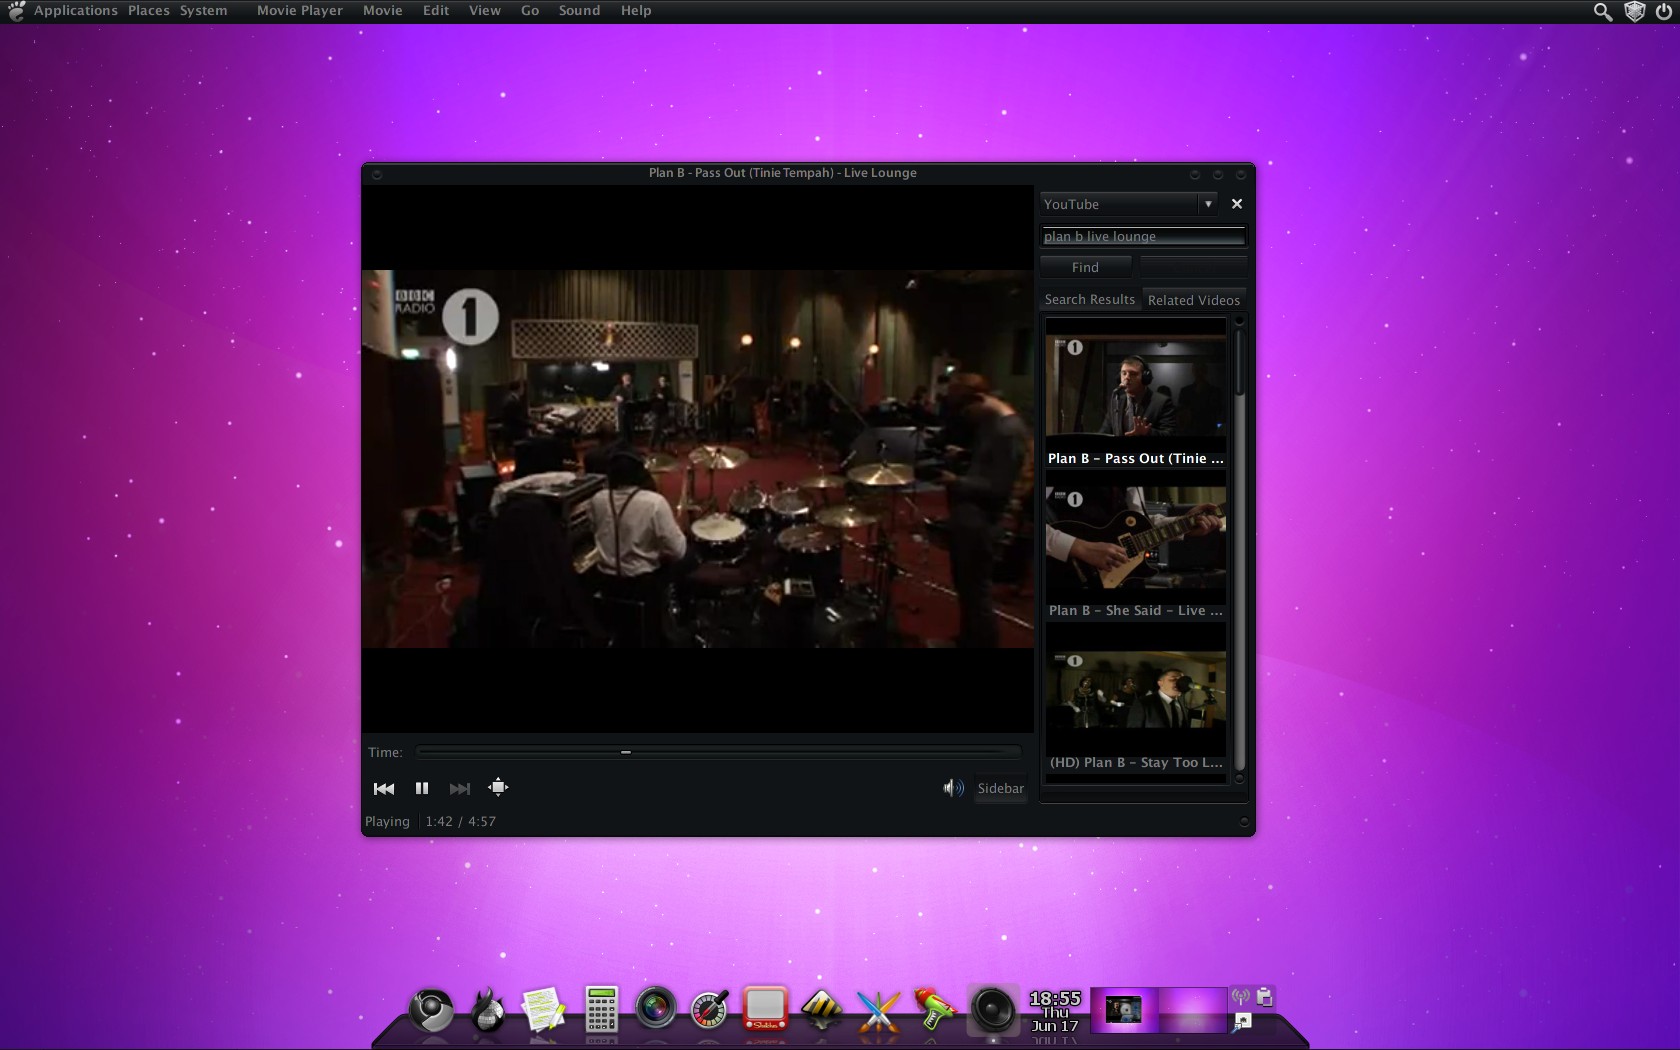This screenshot has height=1050, width=1680.
Task: Skip to the previous chapter or track
Action: tap(384, 788)
